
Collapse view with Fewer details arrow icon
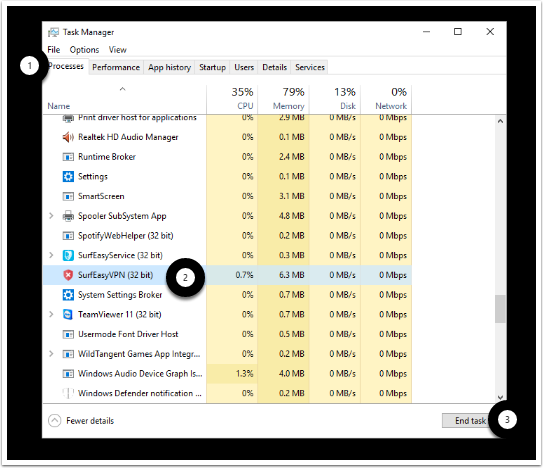coord(54,421)
